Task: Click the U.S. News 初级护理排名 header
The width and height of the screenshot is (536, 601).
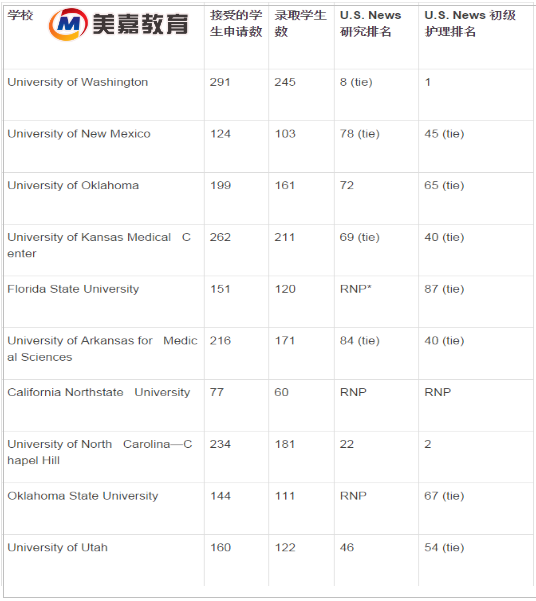Action: tap(470, 23)
